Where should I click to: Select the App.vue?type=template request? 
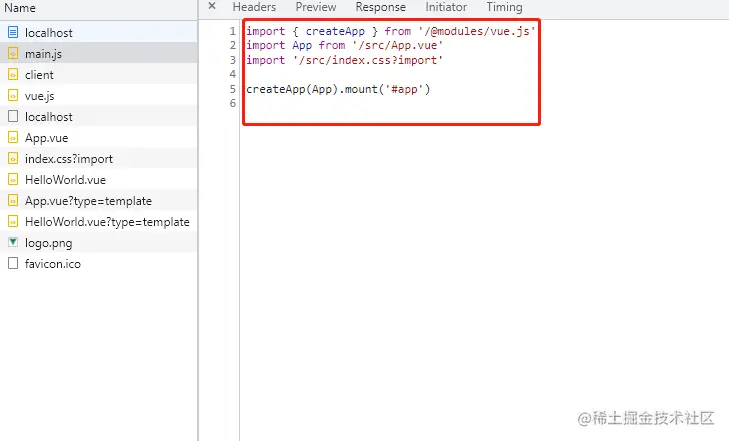[99, 200]
